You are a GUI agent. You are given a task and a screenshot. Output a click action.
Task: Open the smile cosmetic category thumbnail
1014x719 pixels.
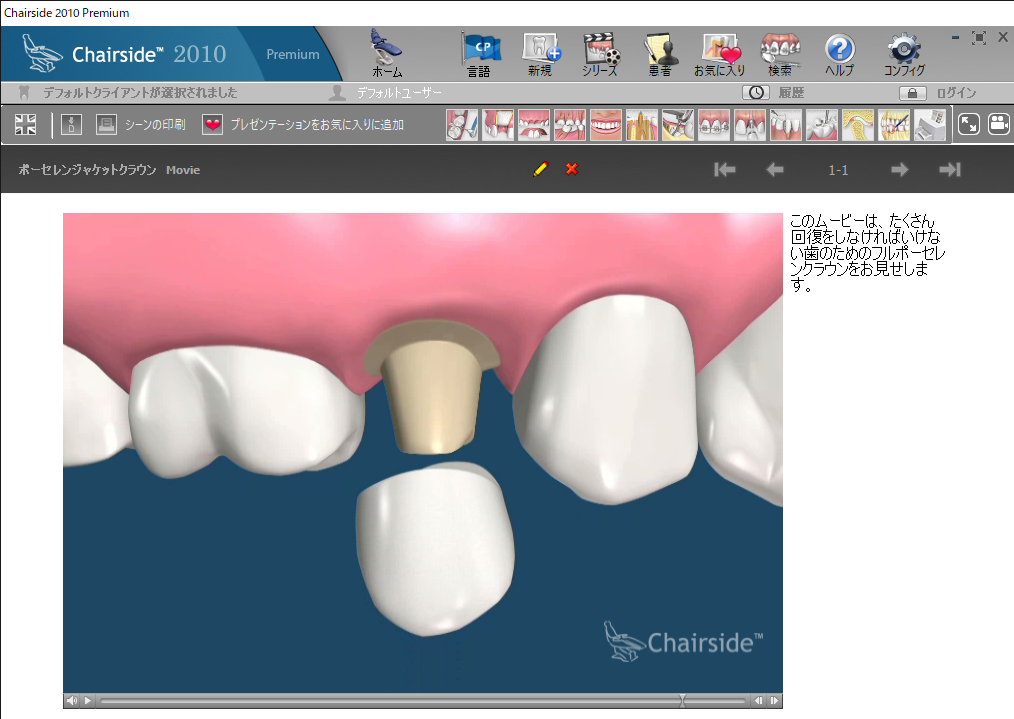click(606, 125)
